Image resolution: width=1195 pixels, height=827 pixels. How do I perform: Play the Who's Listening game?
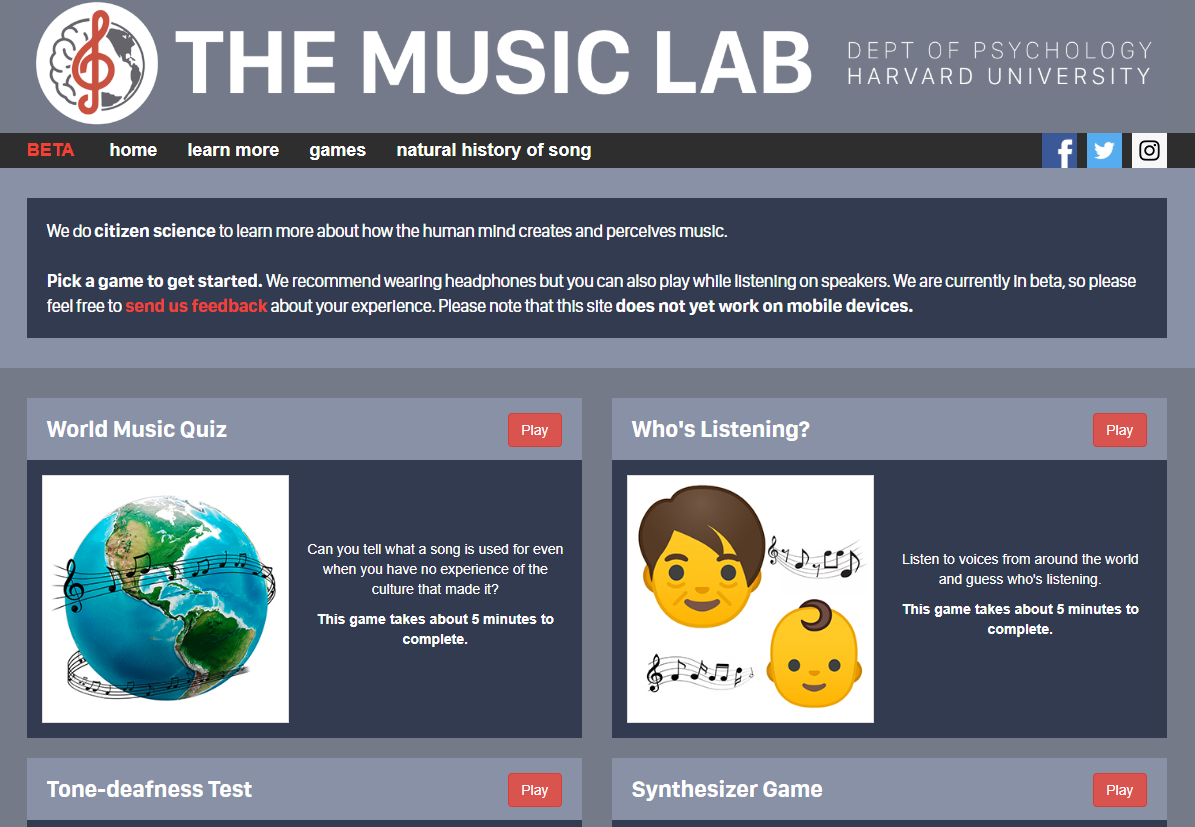point(1119,429)
